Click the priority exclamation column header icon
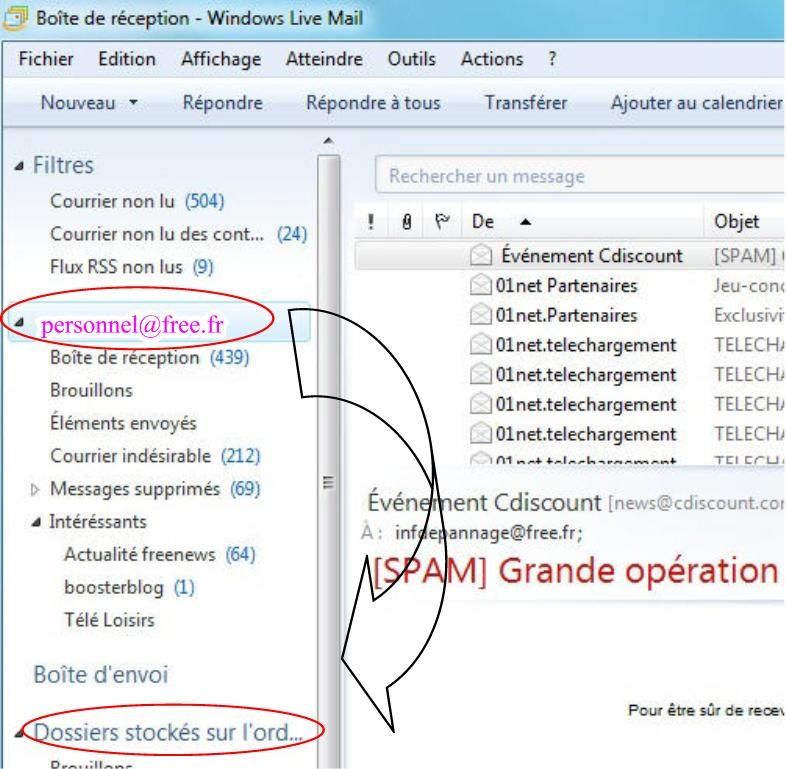This screenshot has height=769, width=786. click(x=372, y=222)
